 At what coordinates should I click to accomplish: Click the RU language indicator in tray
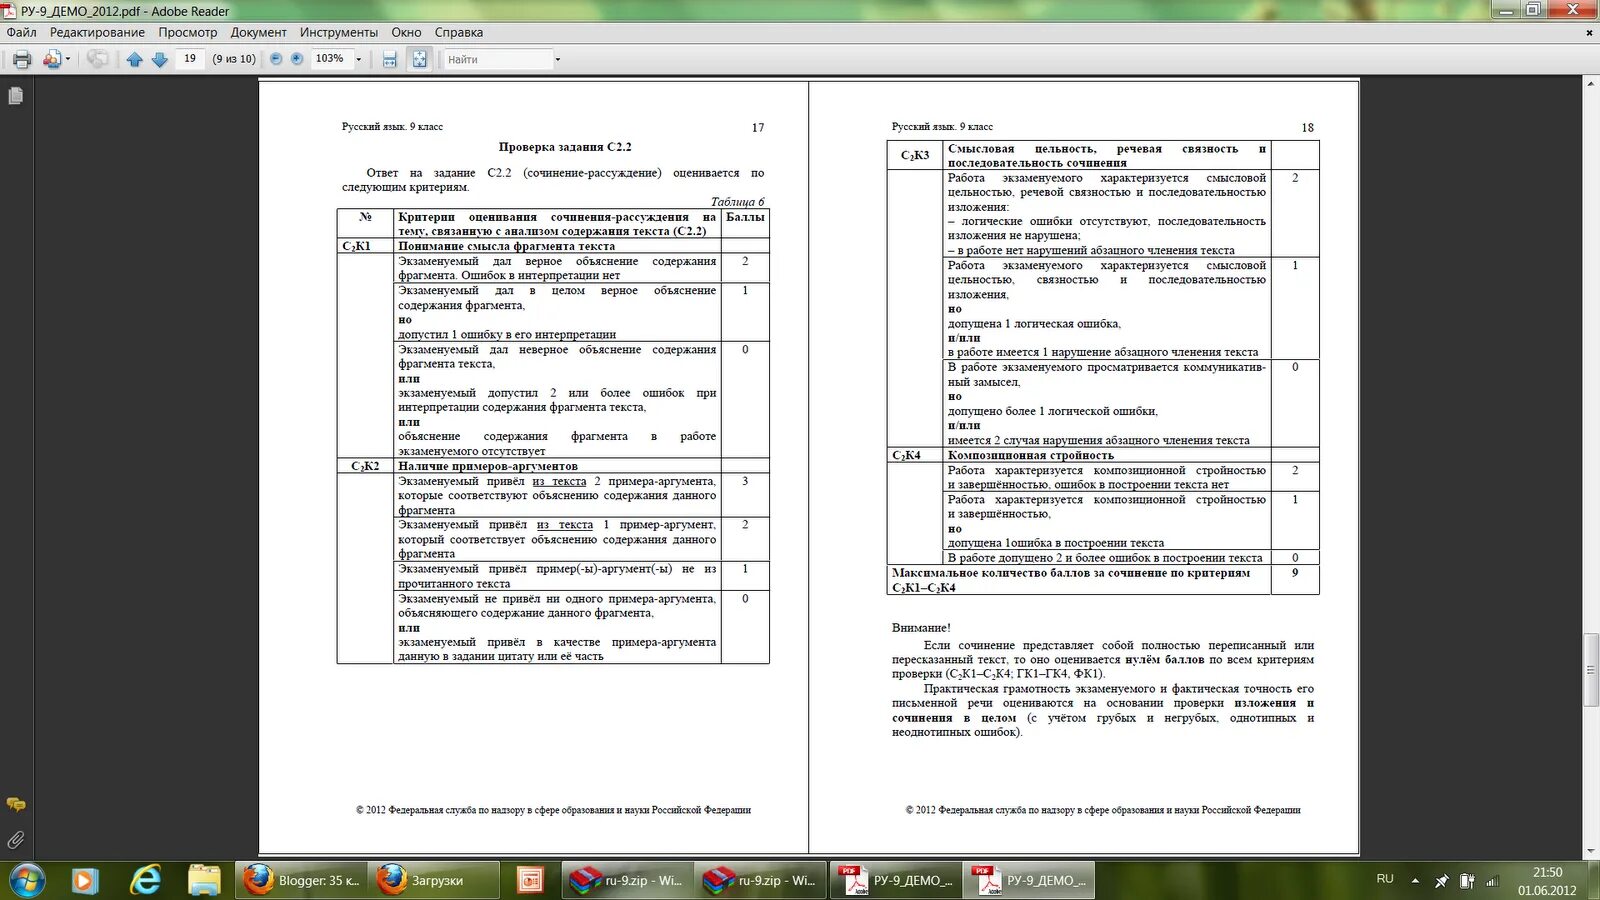[1385, 879]
